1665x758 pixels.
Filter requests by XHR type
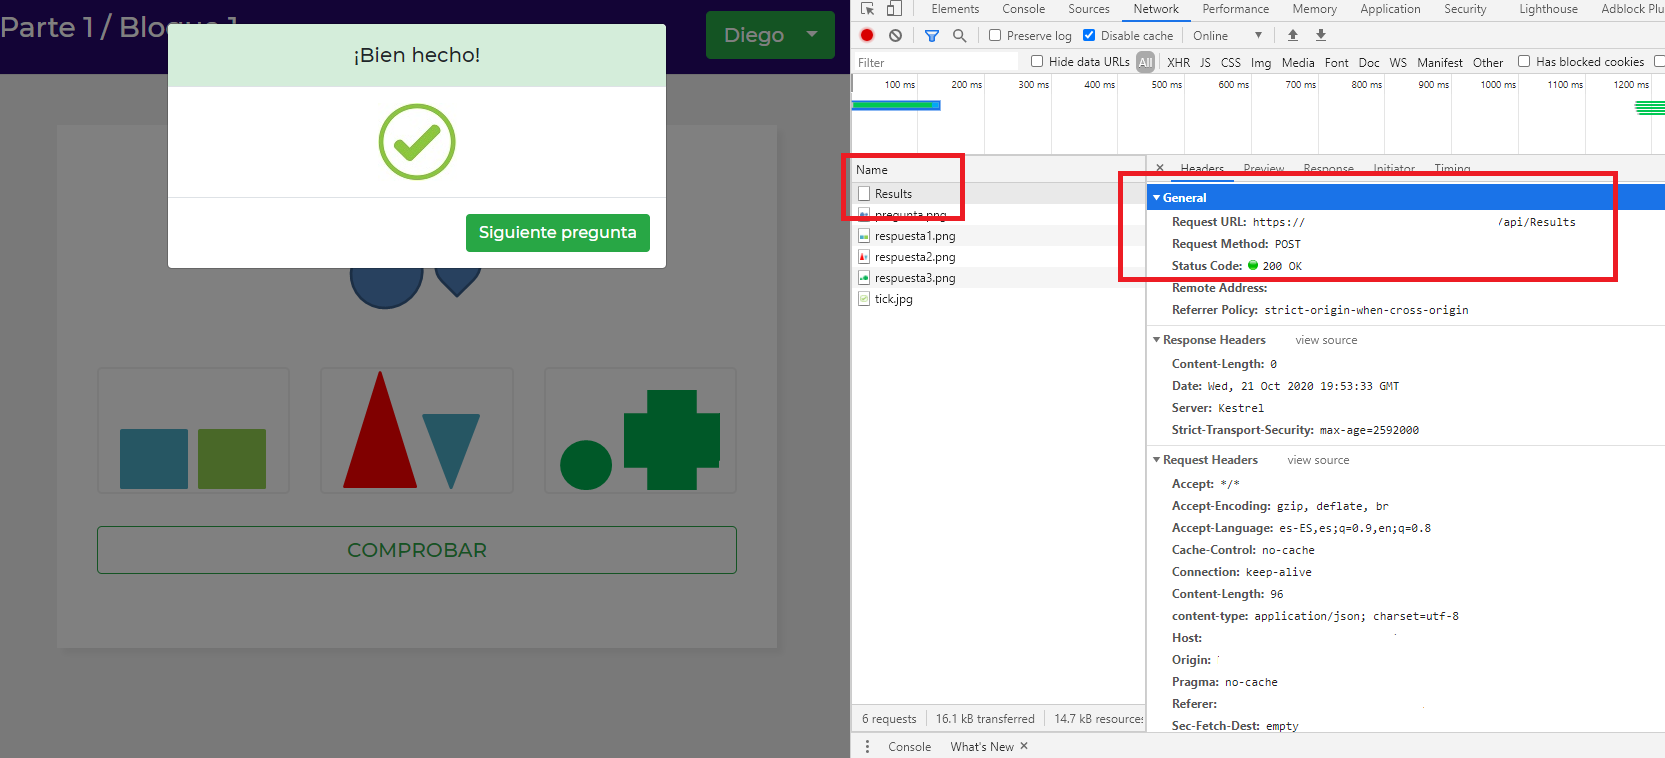(1179, 62)
